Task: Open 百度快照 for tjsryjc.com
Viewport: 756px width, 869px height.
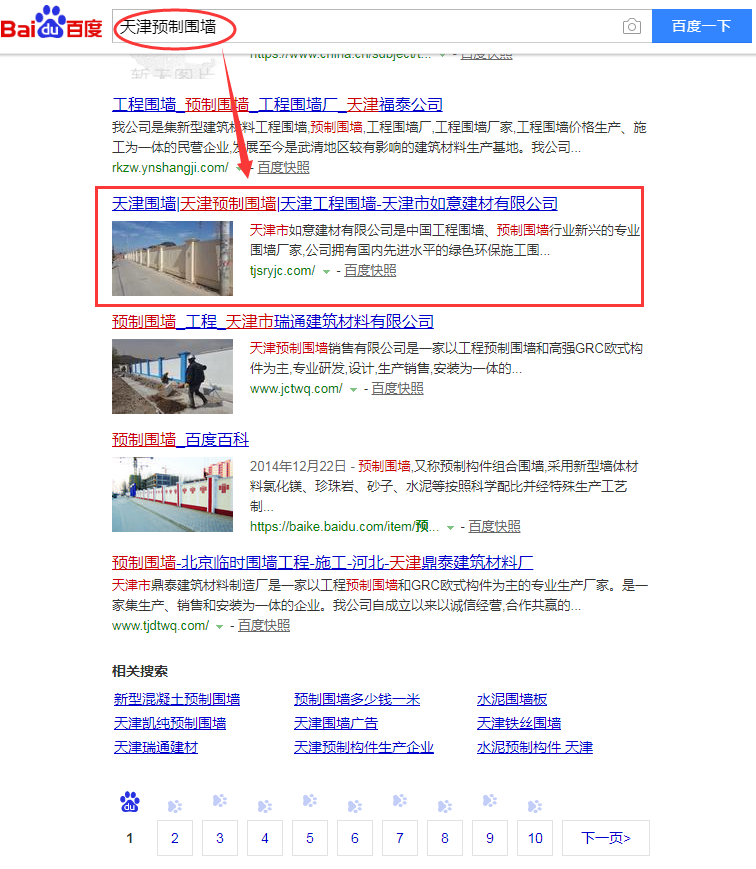Action: point(370,270)
